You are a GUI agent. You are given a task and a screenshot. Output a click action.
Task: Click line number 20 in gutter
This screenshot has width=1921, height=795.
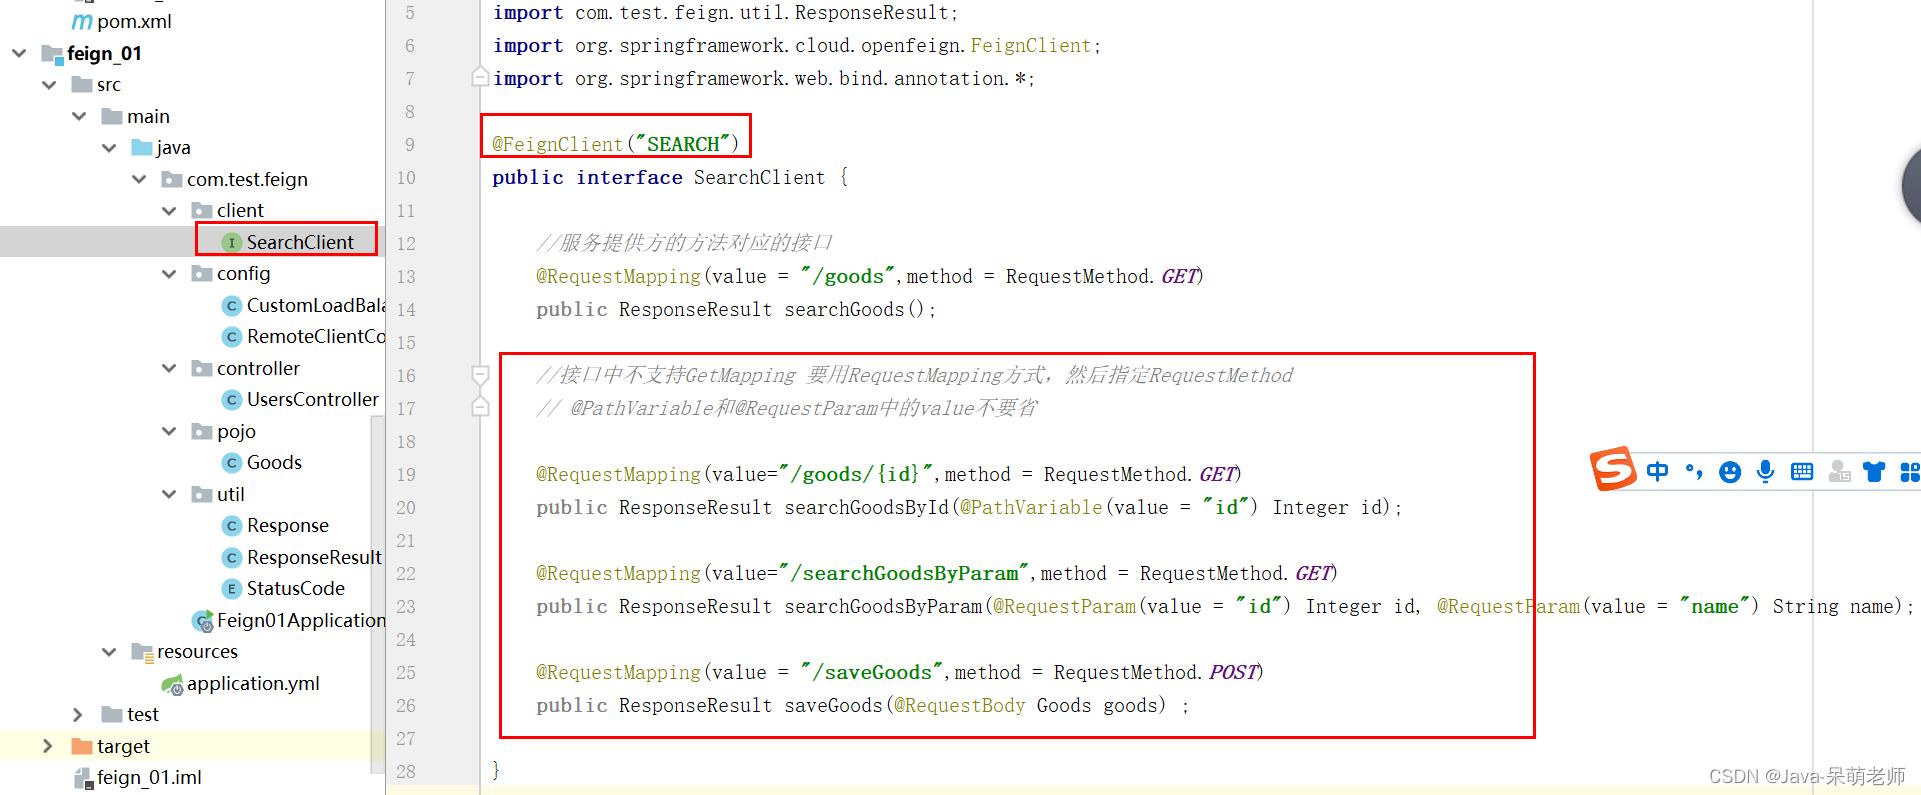point(405,507)
